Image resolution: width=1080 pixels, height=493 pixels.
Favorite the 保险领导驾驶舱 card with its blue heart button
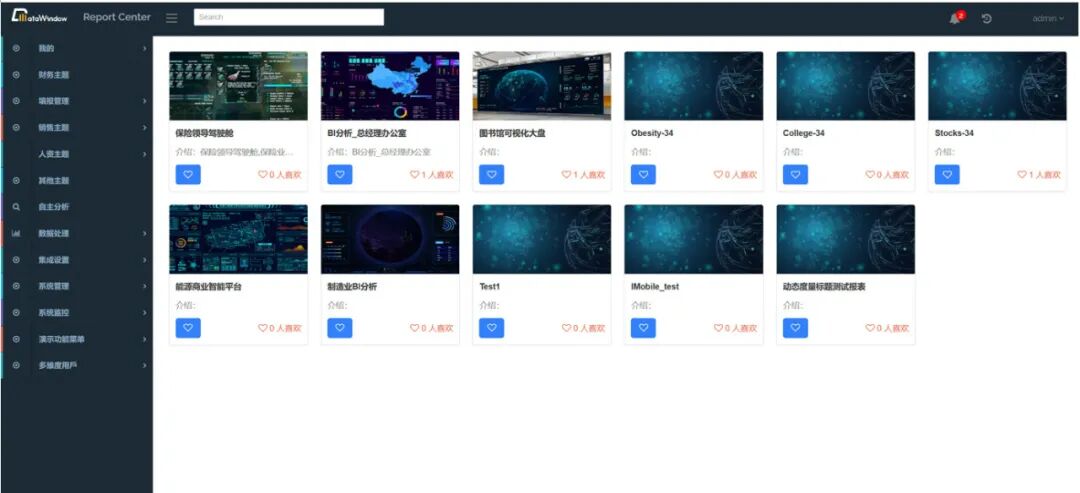click(188, 174)
